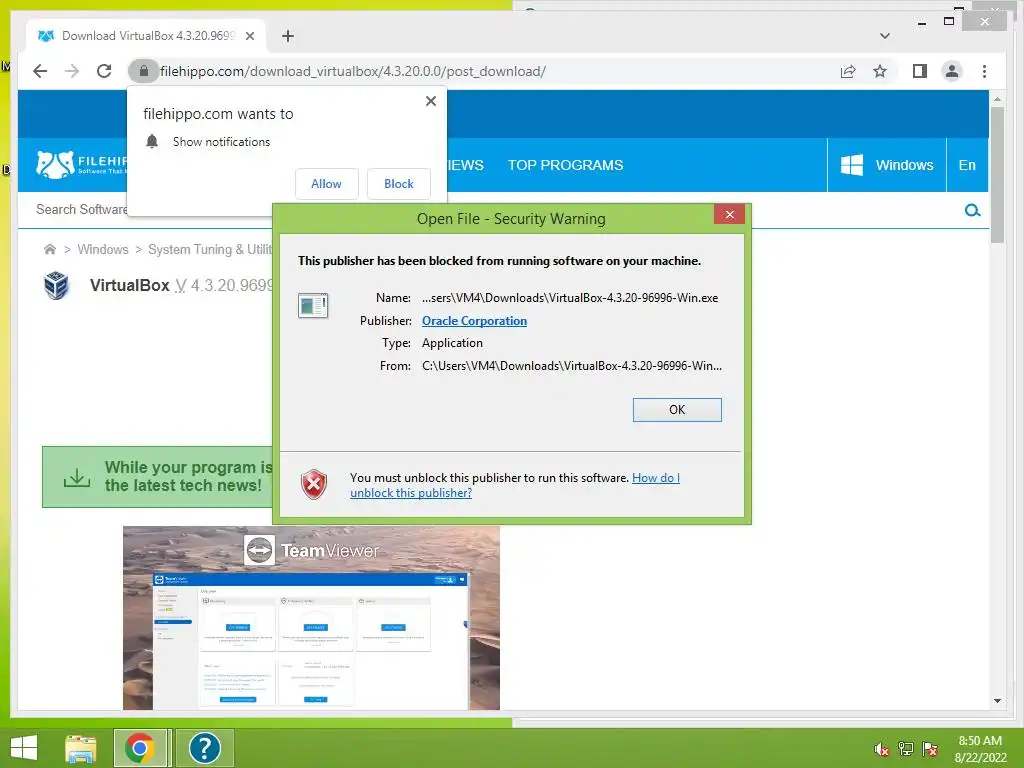Close the Security Warning dialog
Viewport: 1024px width, 768px height.
(729, 214)
